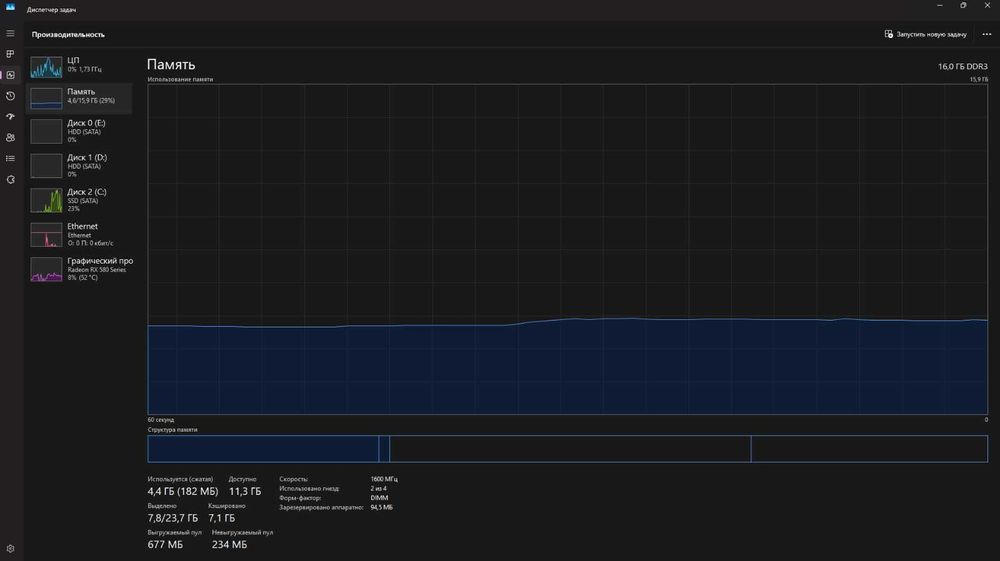Click the 16,0 ГБ DDR3 label
The width and height of the screenshot is (1000, 561).
pos(962,66)
